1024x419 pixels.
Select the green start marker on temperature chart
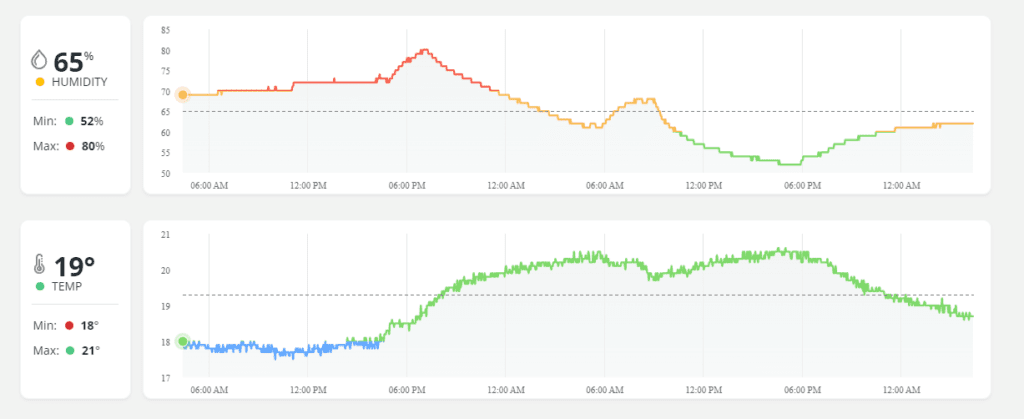click(x=182, y=341)
